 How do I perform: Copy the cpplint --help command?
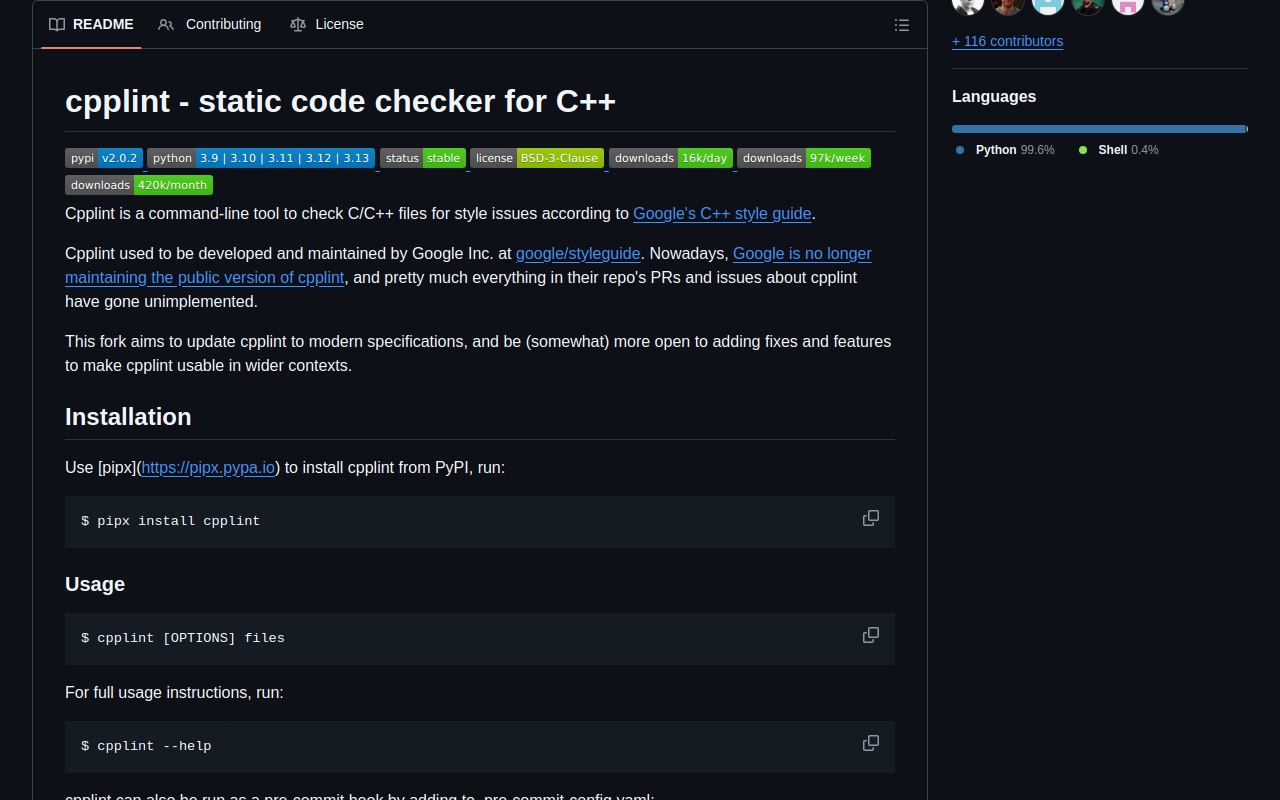point(871,743)
